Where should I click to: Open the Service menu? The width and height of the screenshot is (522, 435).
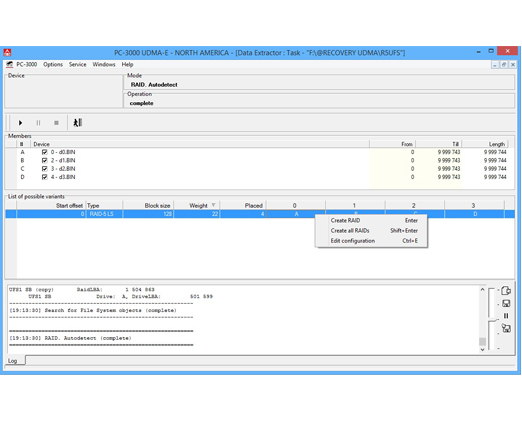pos(77,64)
